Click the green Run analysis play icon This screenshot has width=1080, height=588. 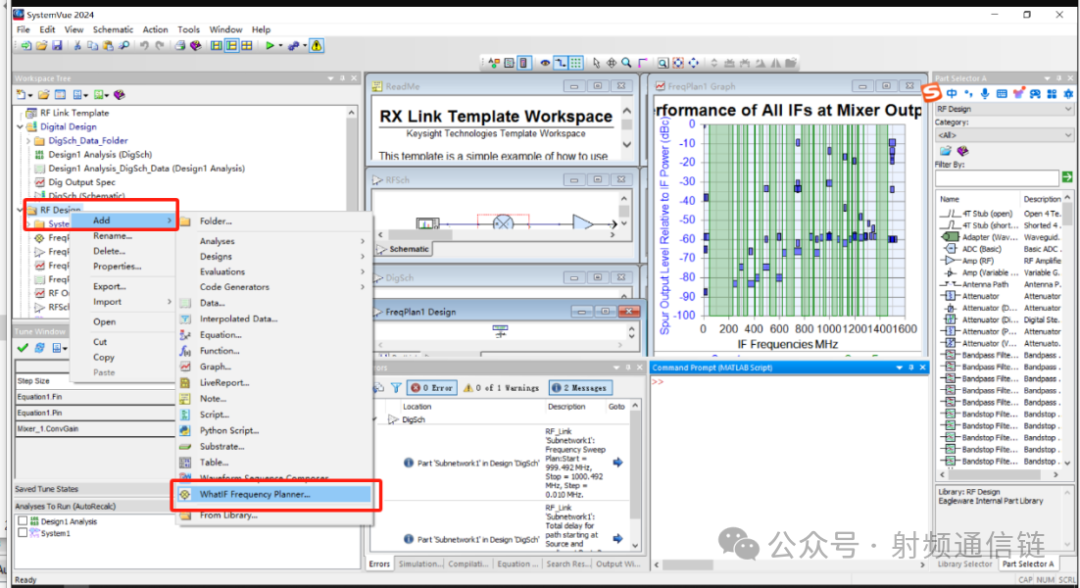pyautogui.click(x=270, y=45)
